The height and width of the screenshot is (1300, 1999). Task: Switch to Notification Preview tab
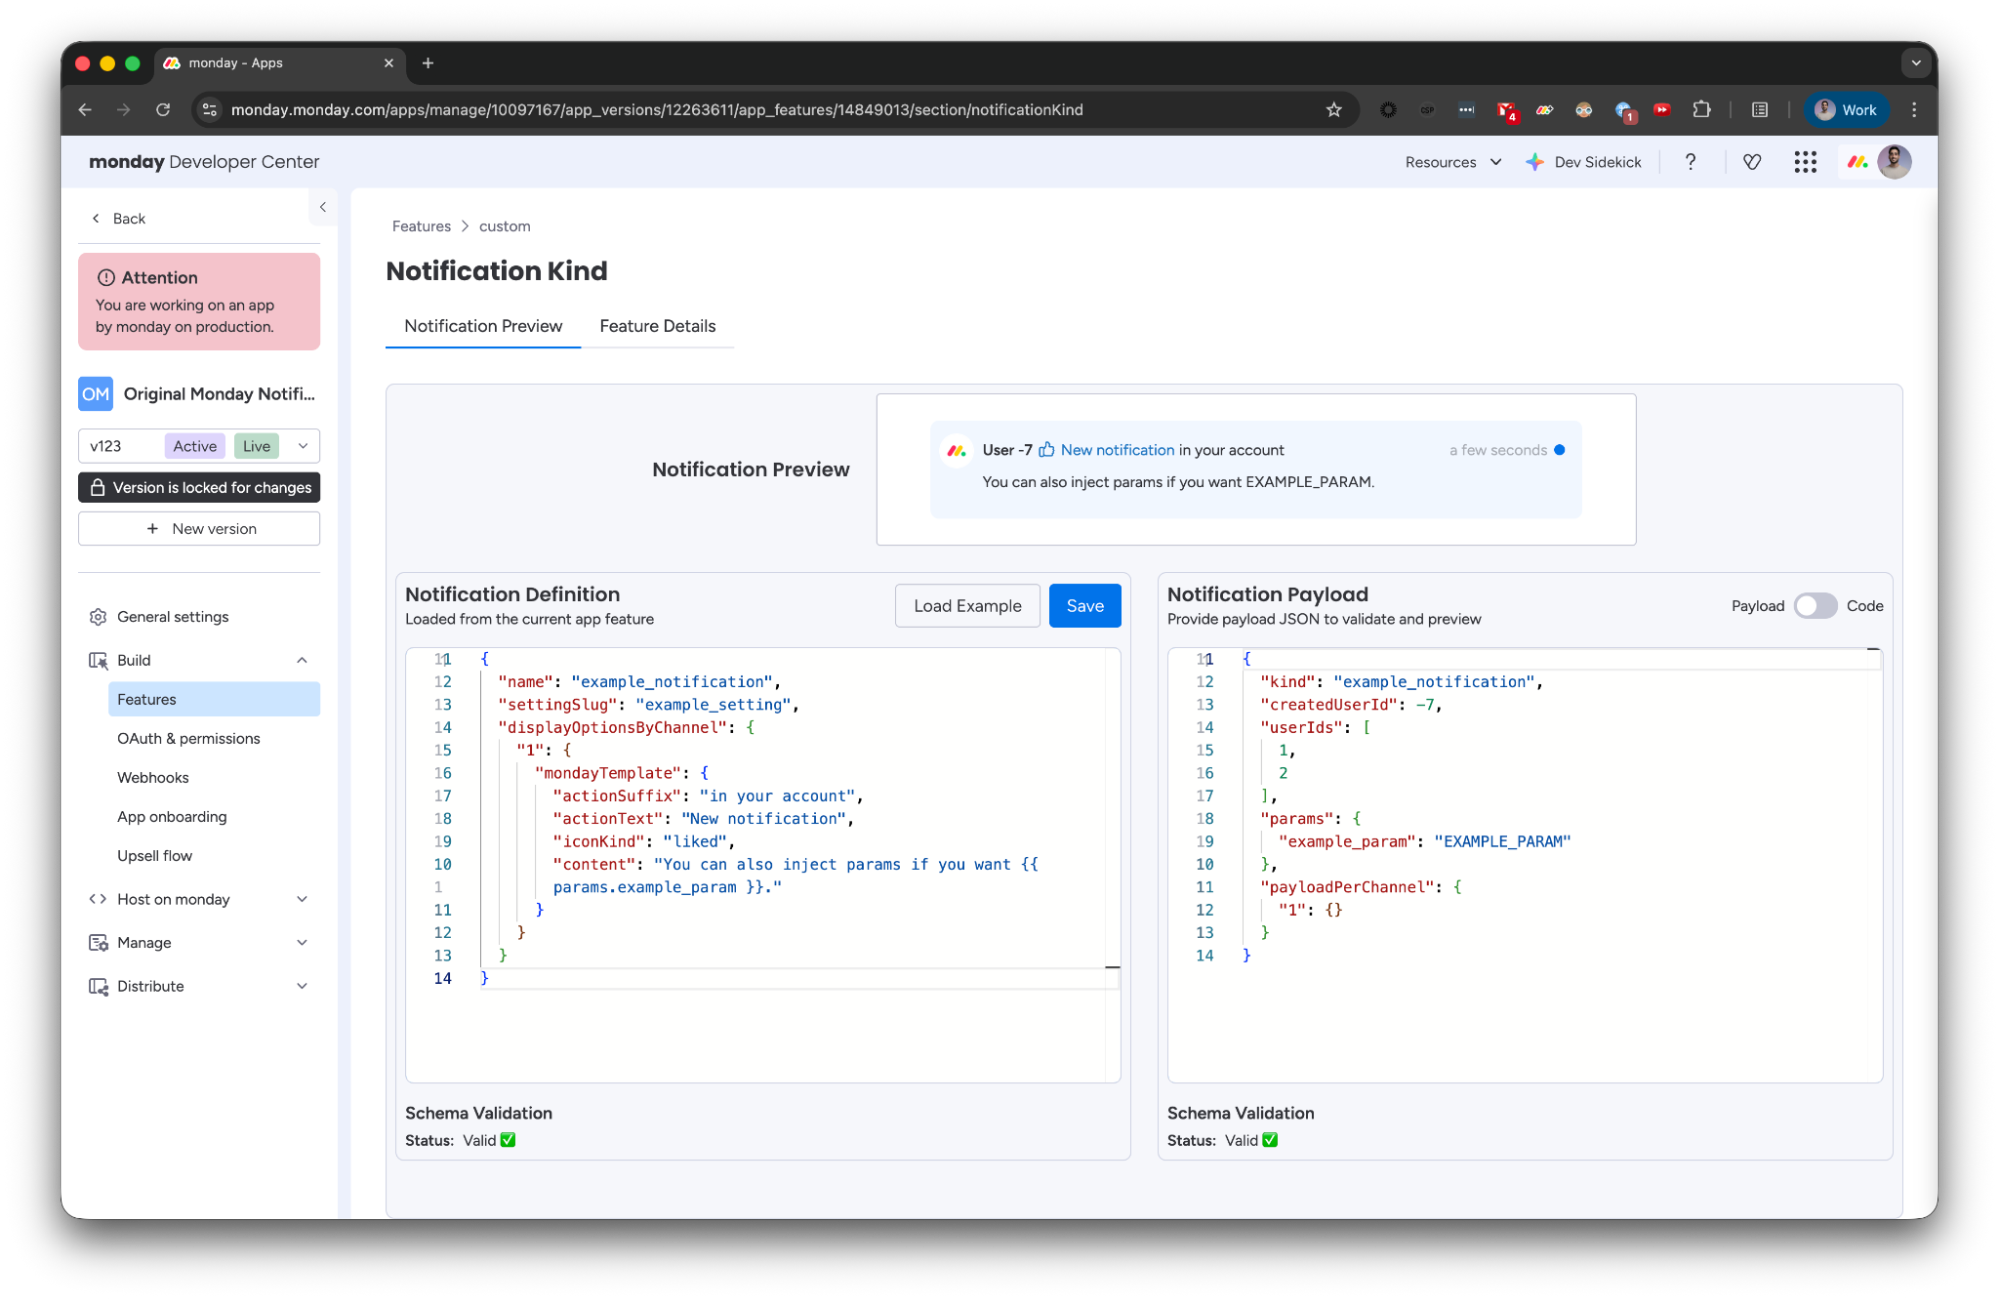pos(483,326)
